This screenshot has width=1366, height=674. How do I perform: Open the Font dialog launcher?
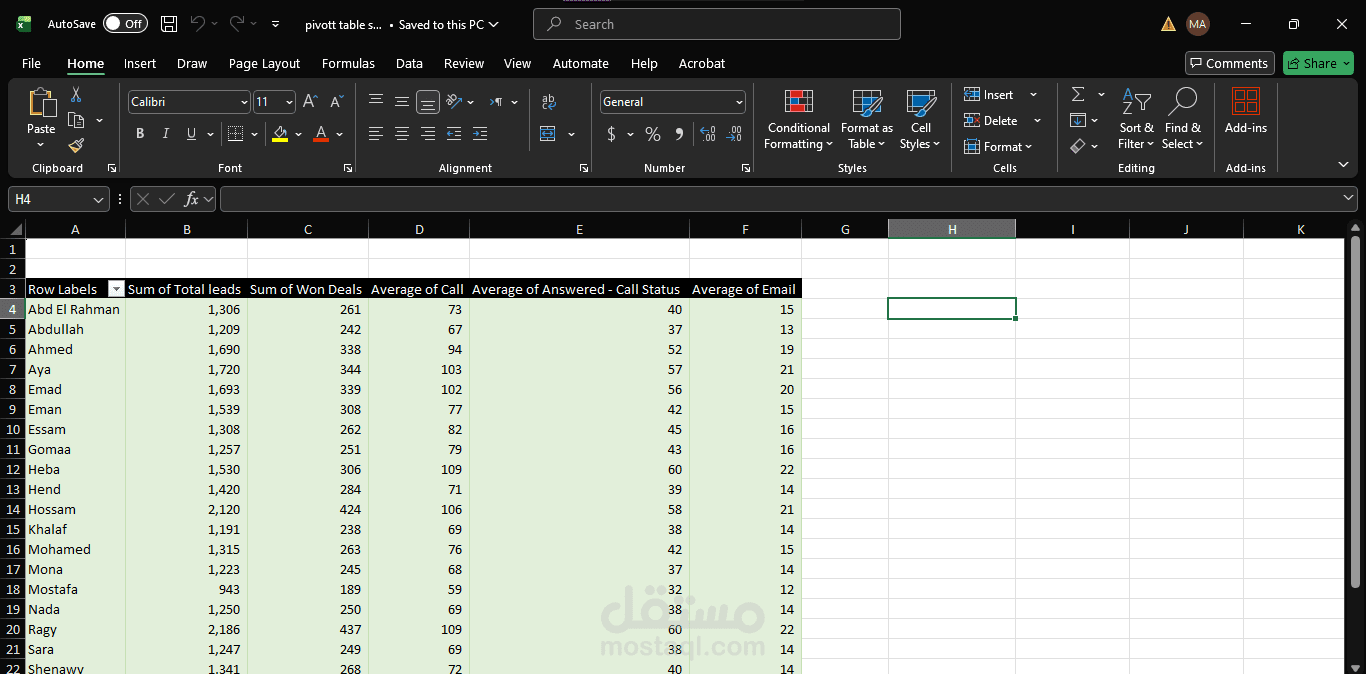pyautogui.click(x=348, y=168)
